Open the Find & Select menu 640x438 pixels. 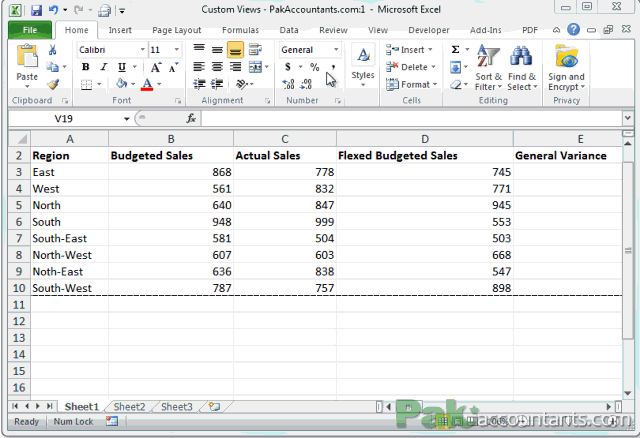522,68
